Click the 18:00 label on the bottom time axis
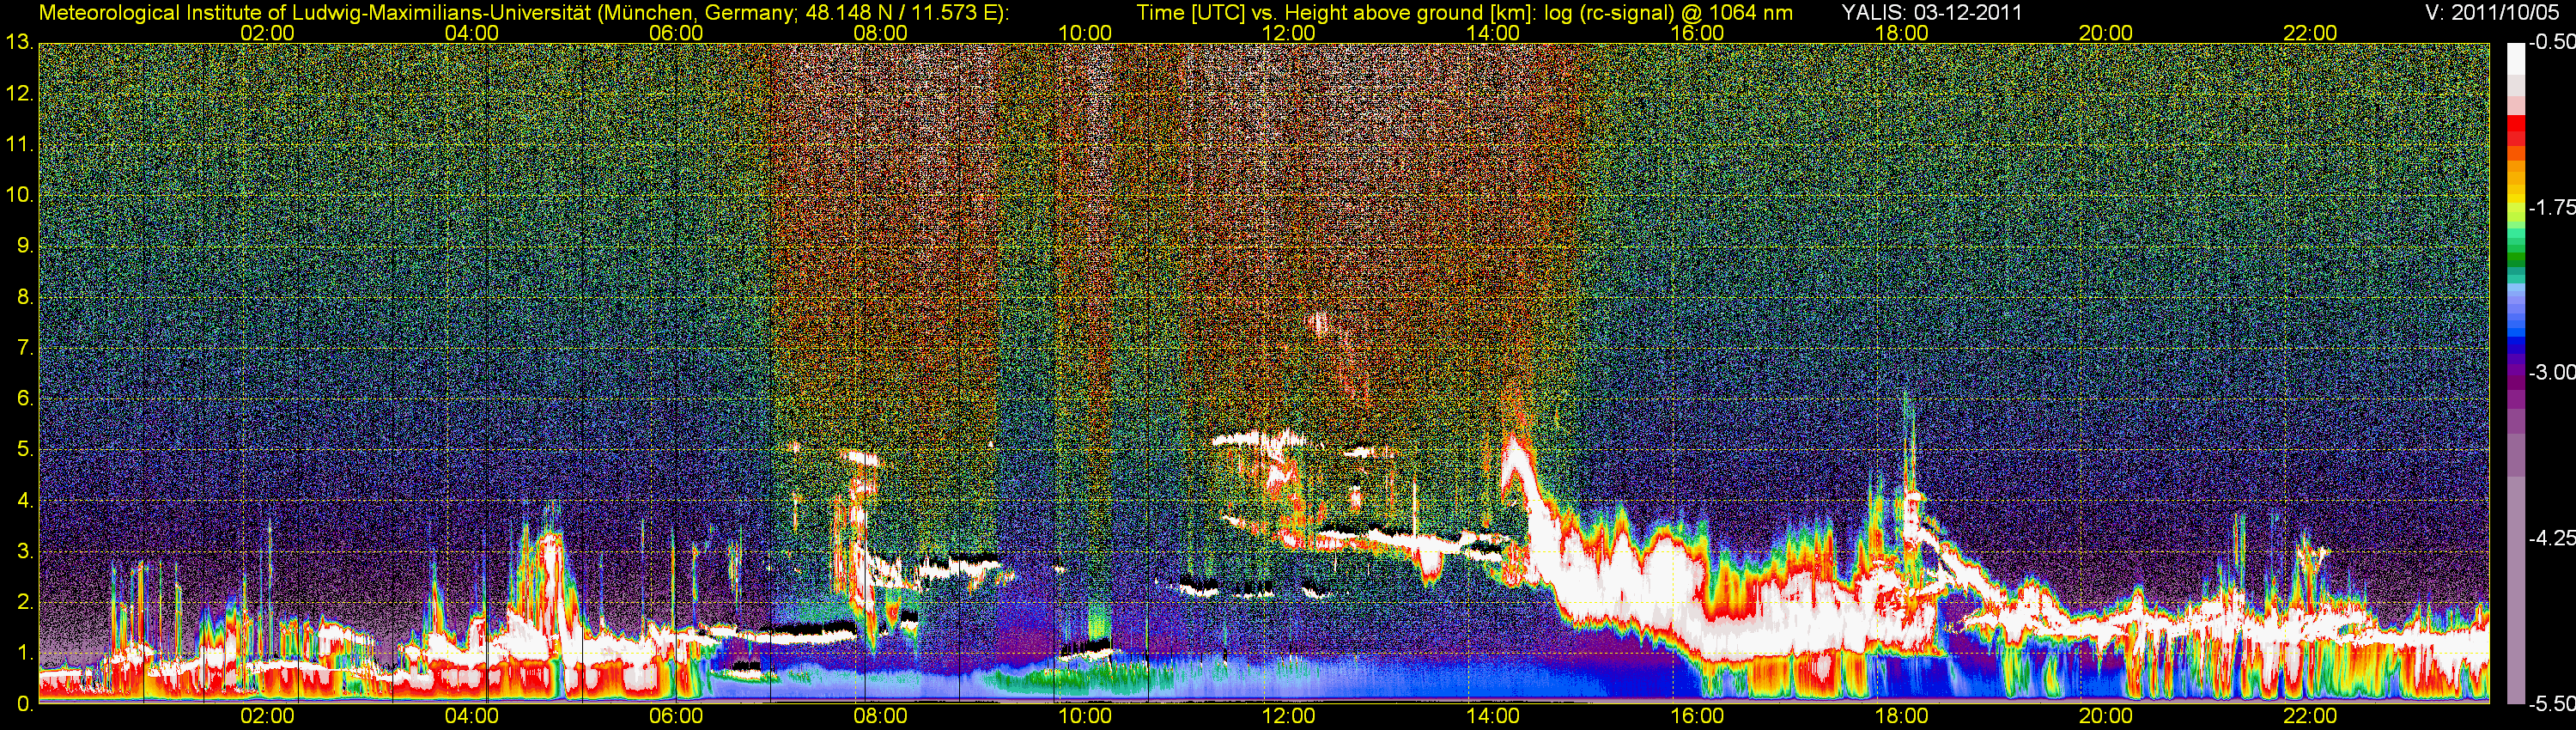The height and width of the screenshot is (730, 2576). pyautogui.click(x=1902, y=717)
